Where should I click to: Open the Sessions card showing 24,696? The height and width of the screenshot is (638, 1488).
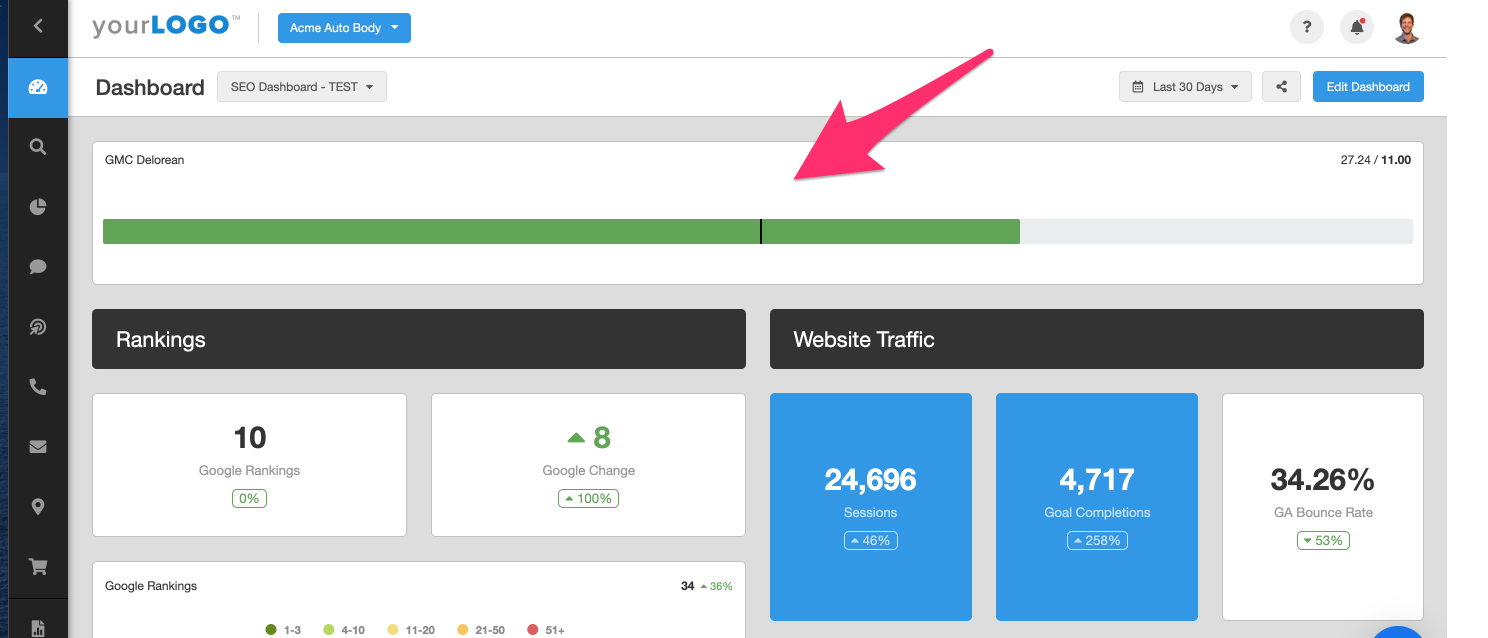[871, 507]
